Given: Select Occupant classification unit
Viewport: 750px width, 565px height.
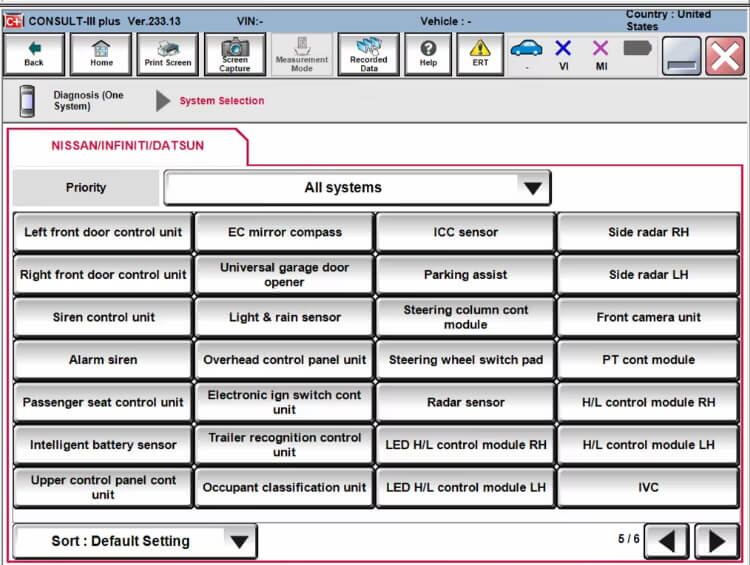Looking at the screenshot, I should pos(284,487).
